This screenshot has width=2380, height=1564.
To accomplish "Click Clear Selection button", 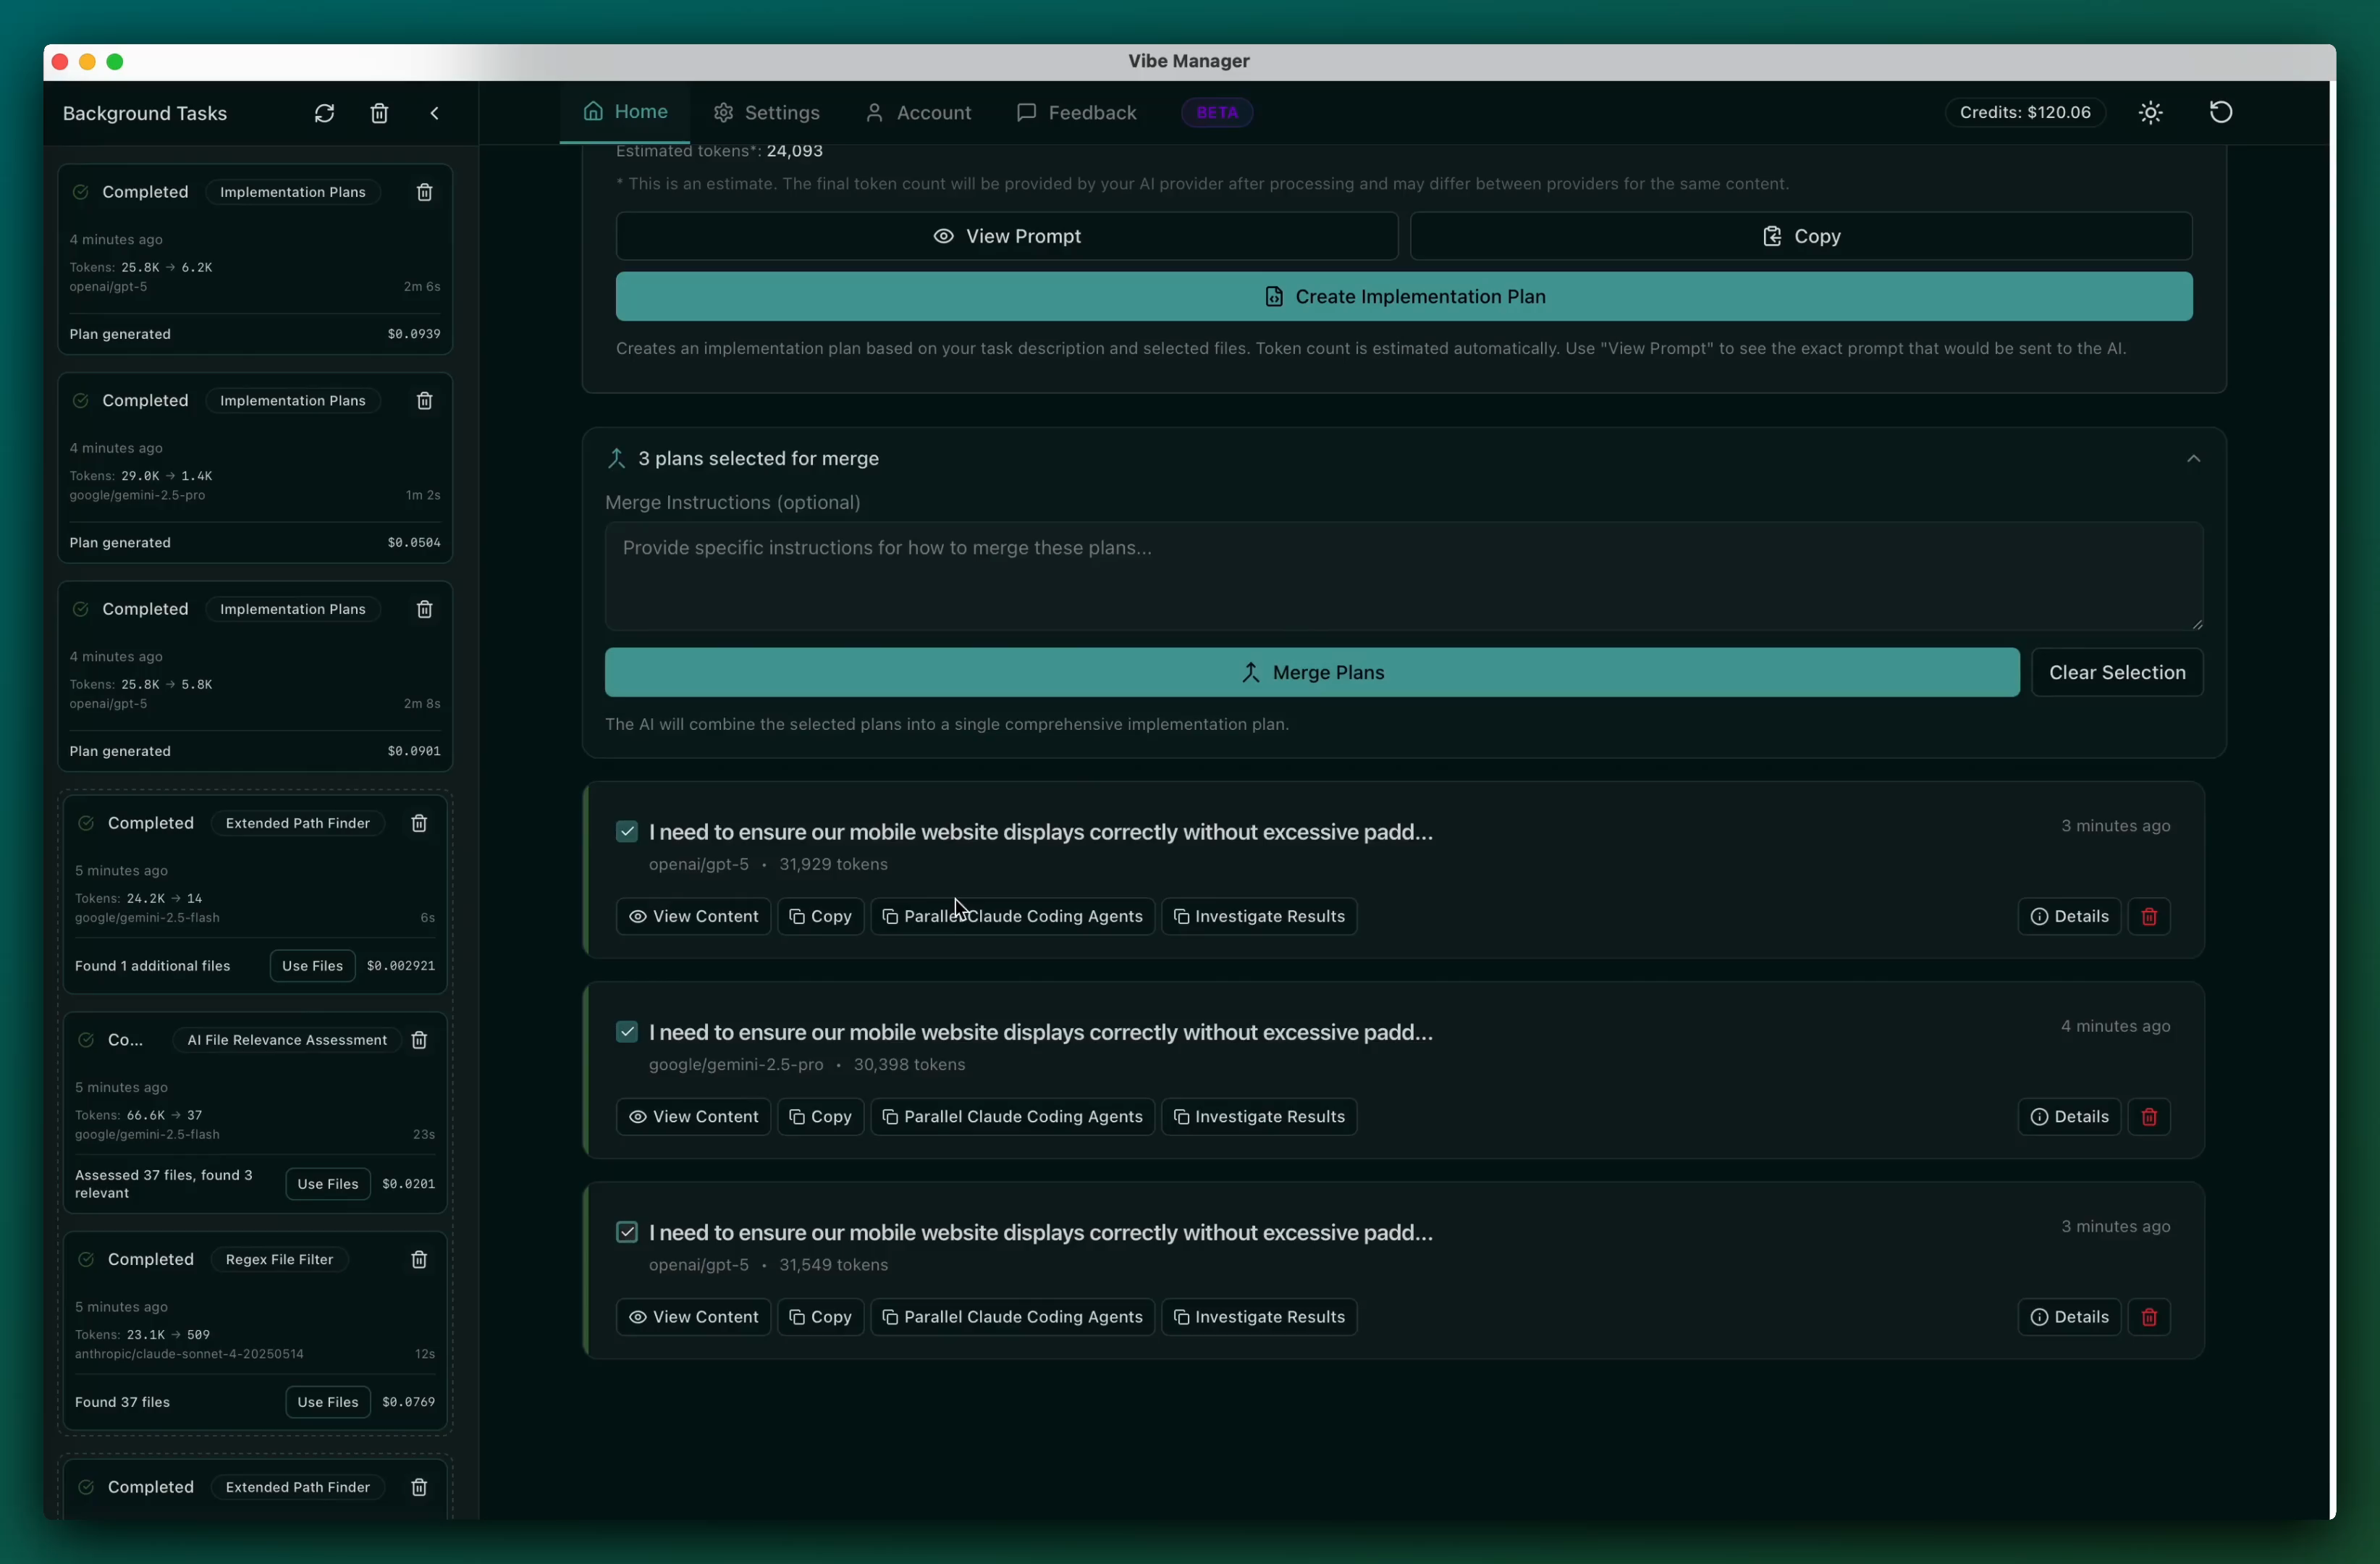I will (x=2117, y=673).
